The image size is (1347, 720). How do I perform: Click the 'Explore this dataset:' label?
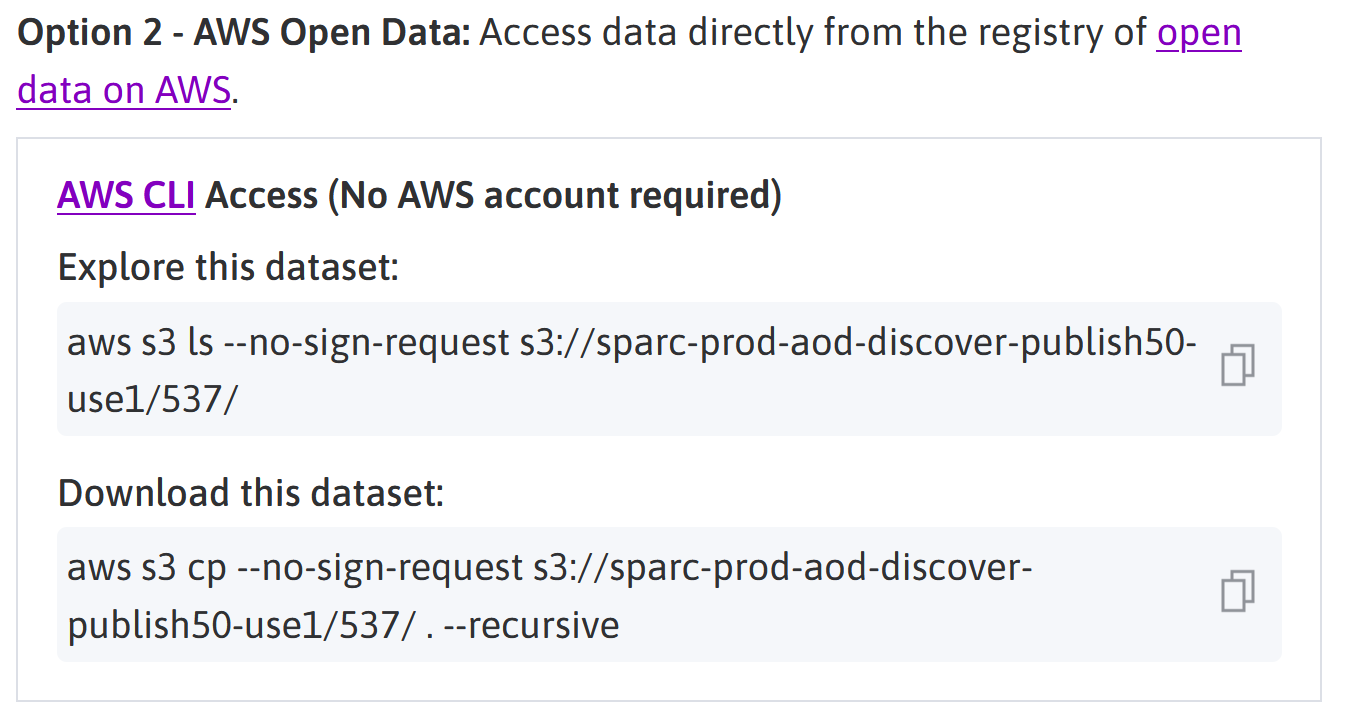click(x=228, y=268)
